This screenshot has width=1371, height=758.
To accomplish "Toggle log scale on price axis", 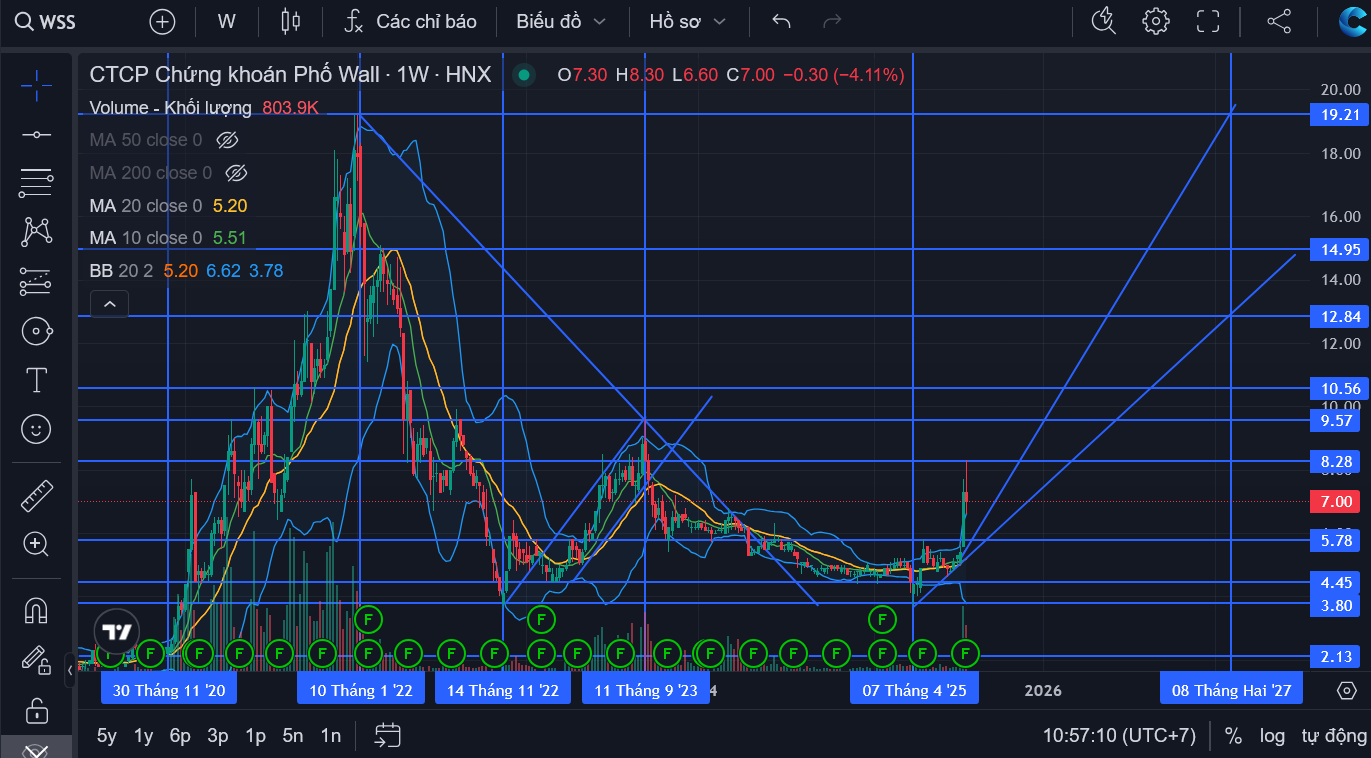I will (1272, 736).
